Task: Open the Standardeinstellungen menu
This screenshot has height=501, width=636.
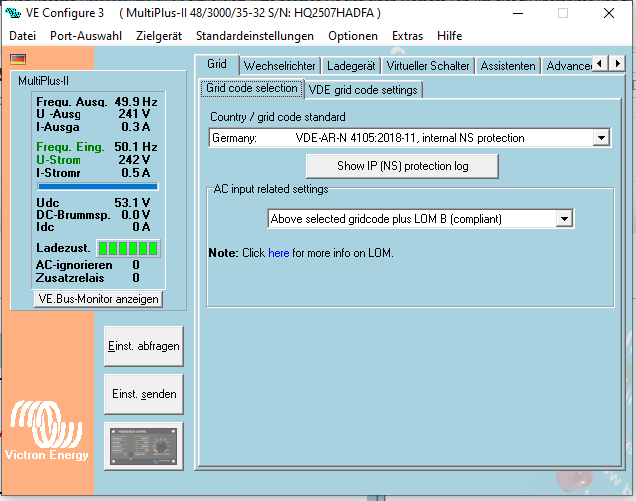Action: click(x=255, y=36)
